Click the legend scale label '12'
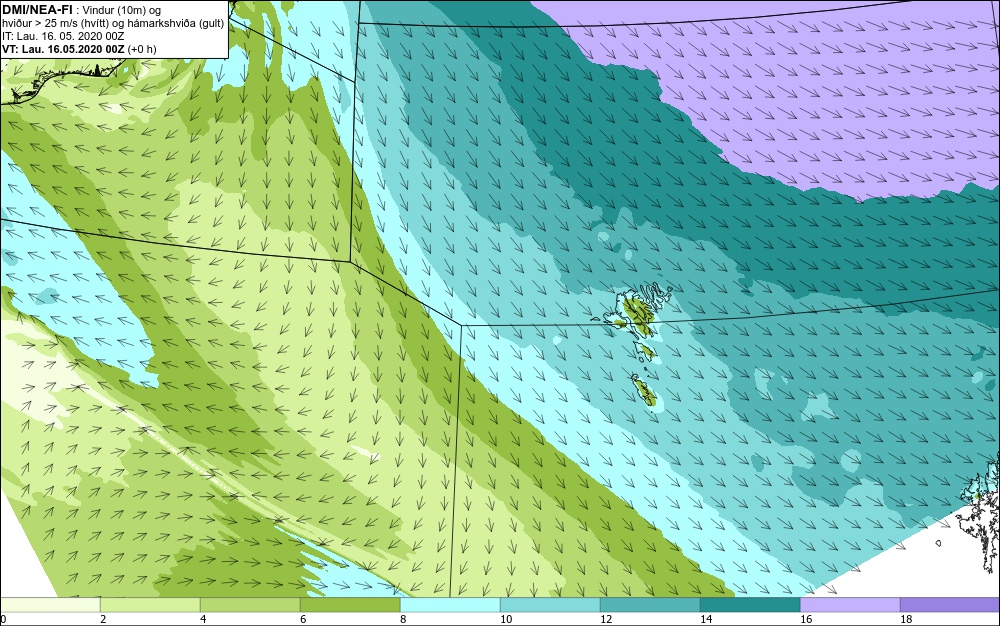This screenshot has height=626, width=1000. click(606, 619)
